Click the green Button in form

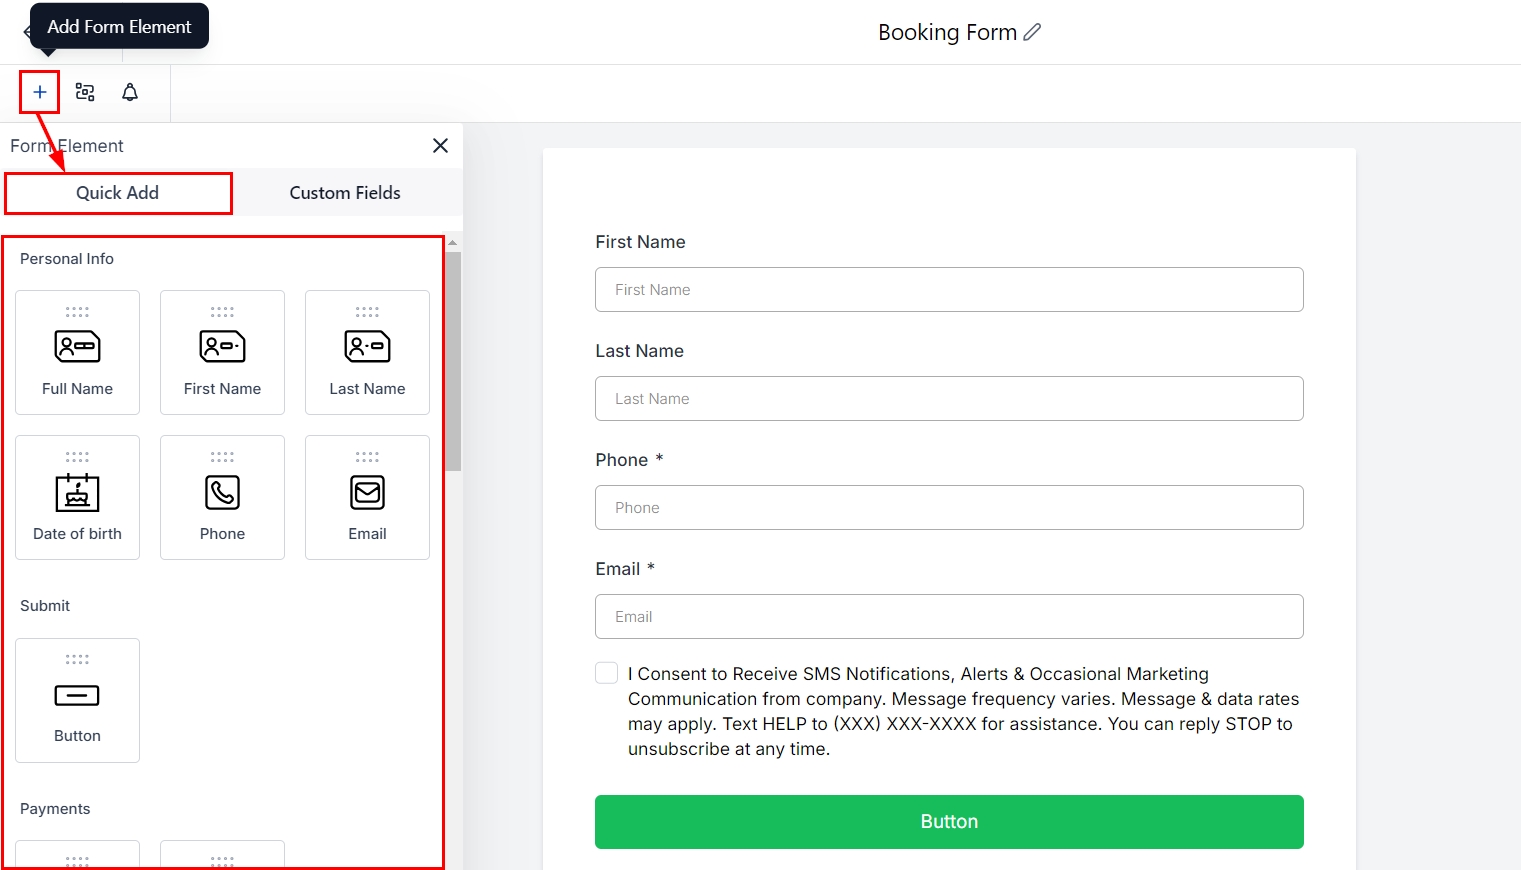[x=948, y=821]
